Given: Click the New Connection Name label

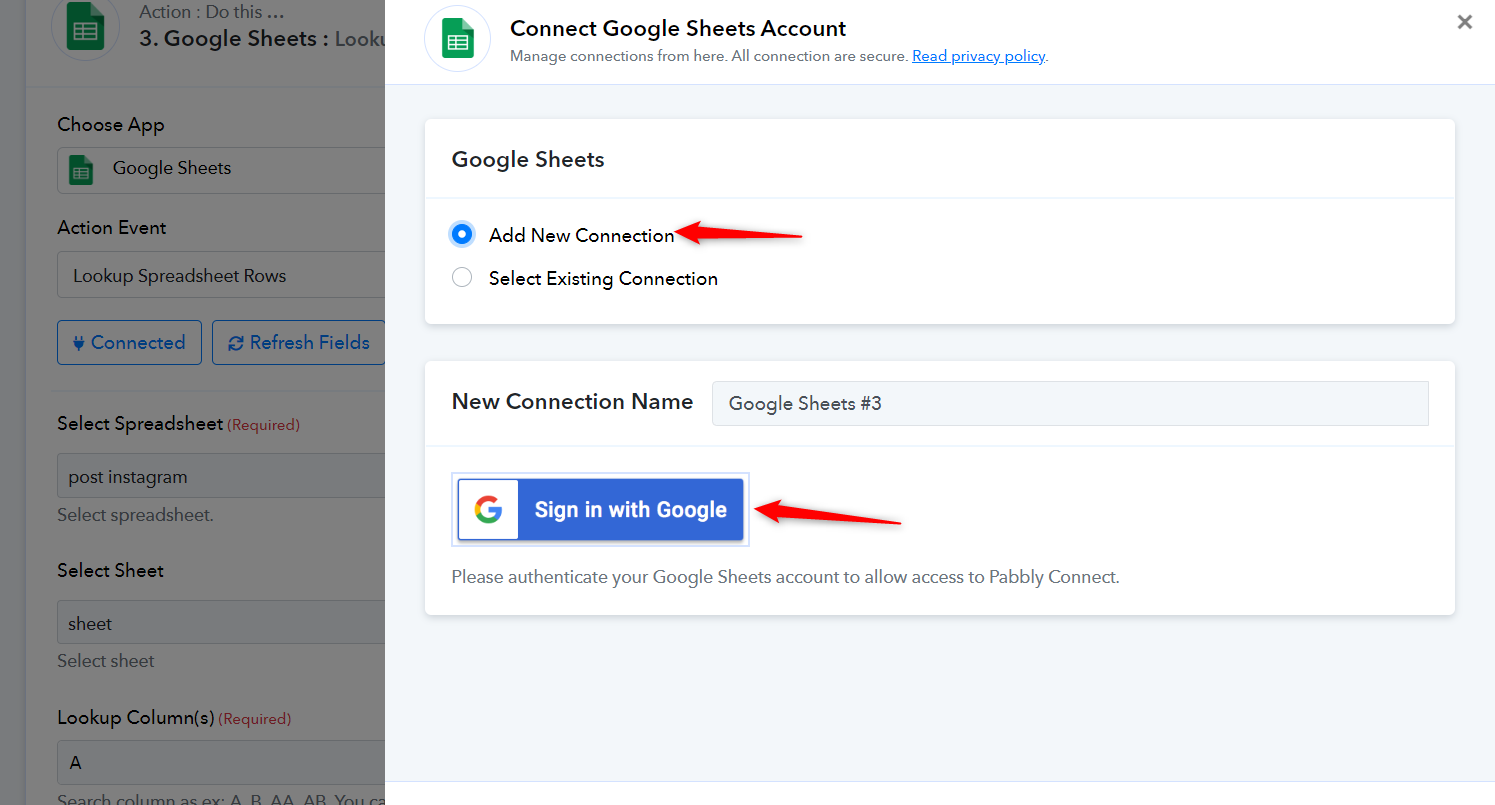Looking at the screenshot, I should pyautogui.click(x=572, y=402).
